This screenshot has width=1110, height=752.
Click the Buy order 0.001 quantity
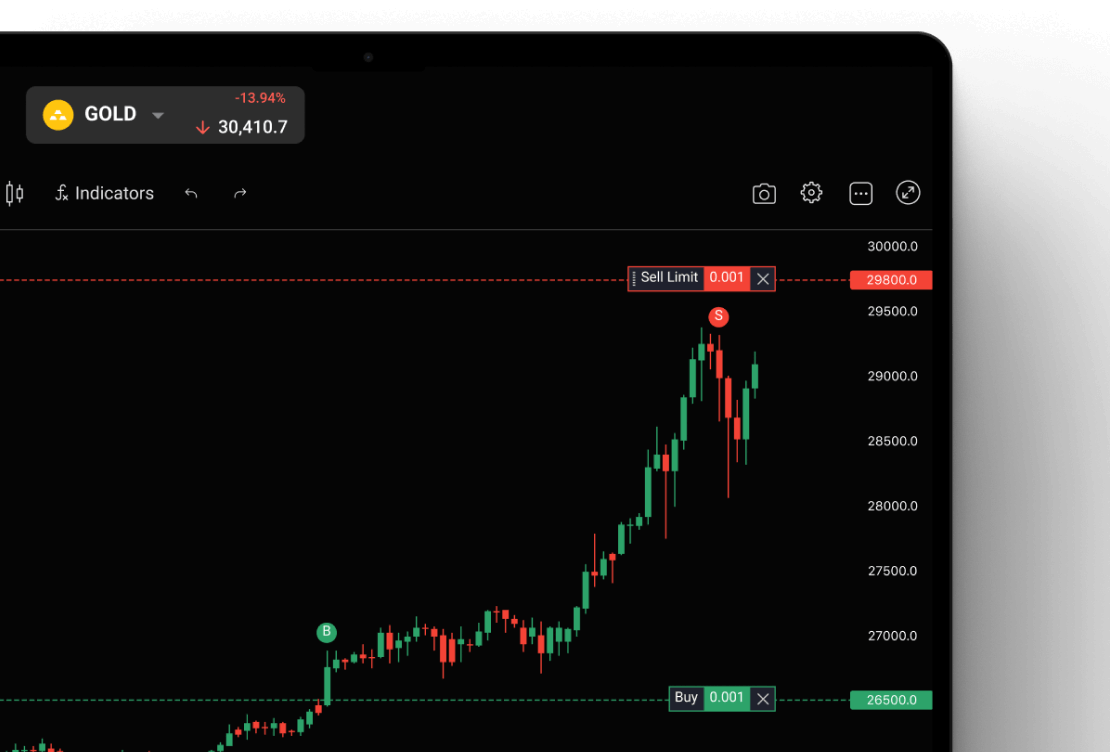point(727,698)
